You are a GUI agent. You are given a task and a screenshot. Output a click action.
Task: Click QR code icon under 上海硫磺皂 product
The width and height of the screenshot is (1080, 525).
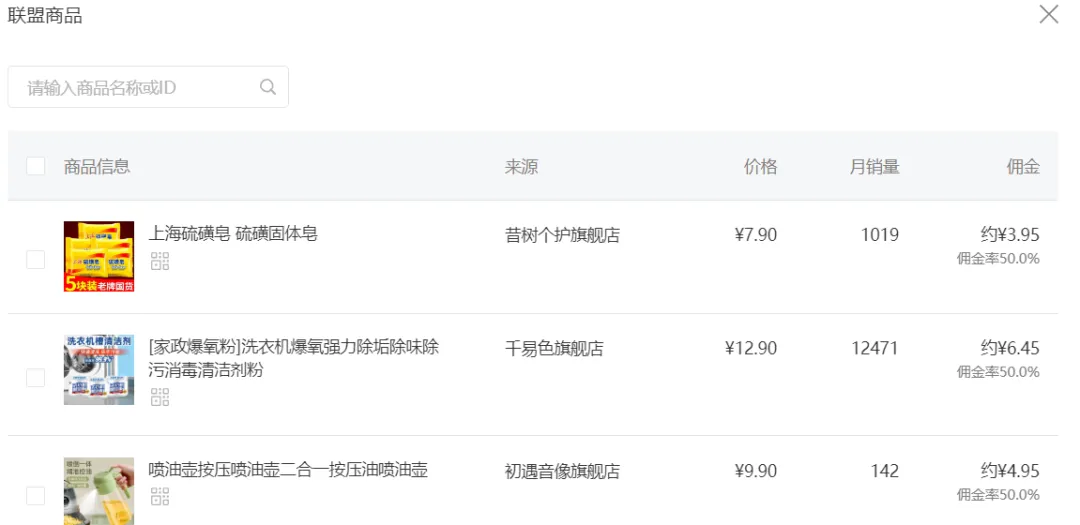click(160, 261)
